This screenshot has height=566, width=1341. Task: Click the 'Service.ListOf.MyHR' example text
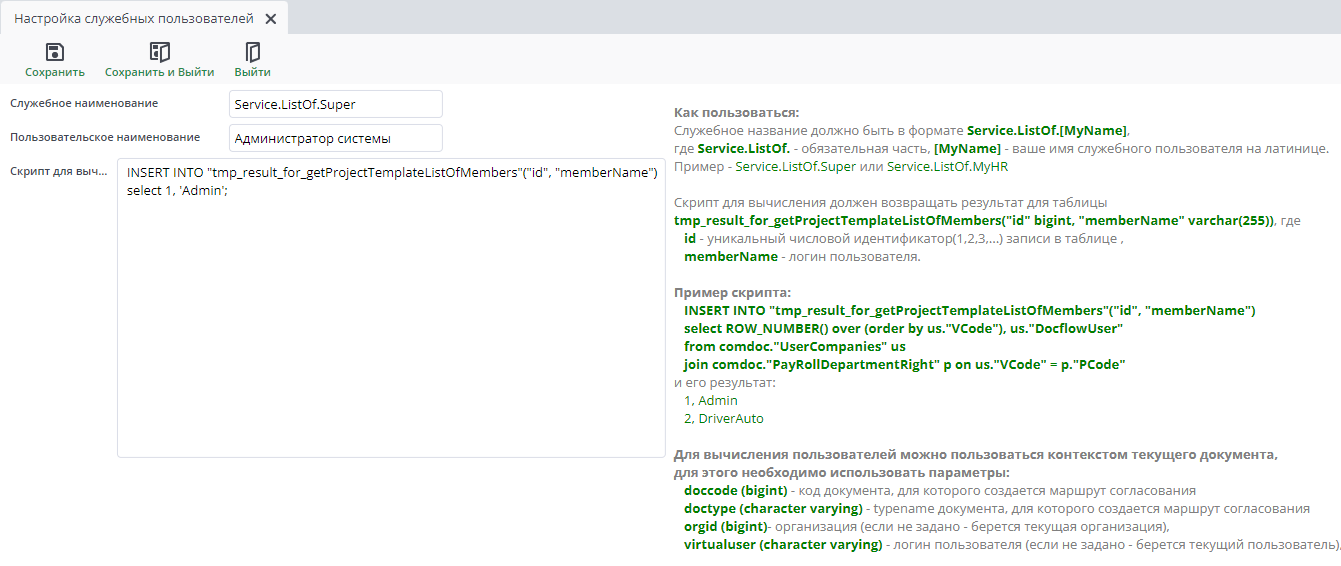948,166
